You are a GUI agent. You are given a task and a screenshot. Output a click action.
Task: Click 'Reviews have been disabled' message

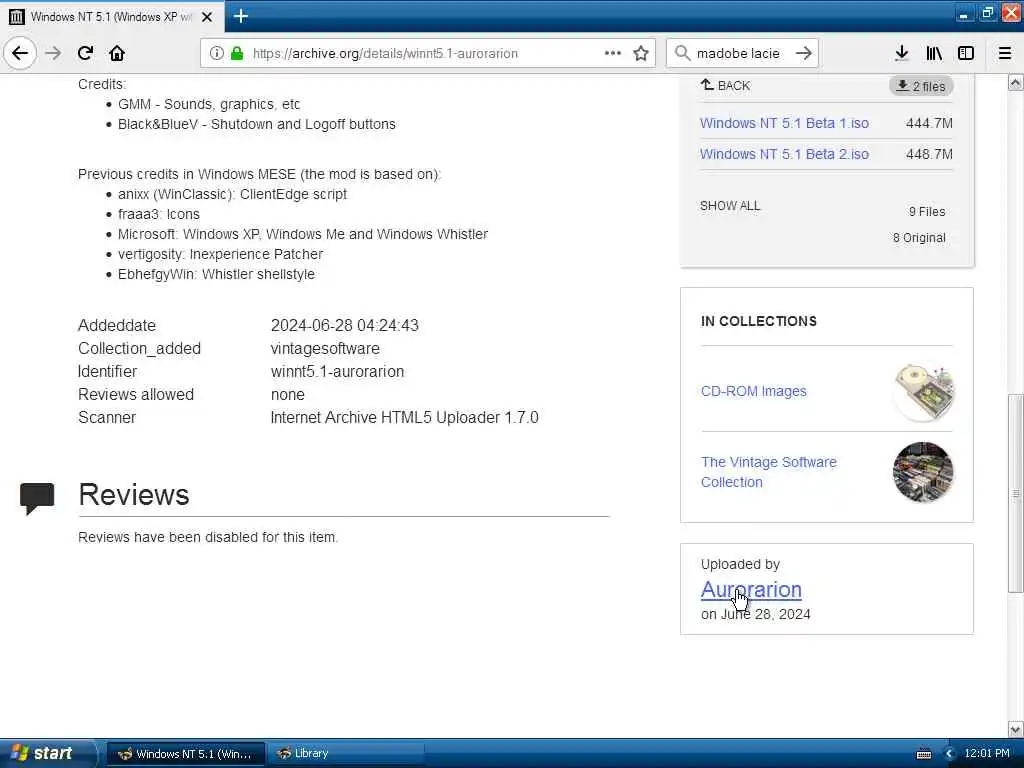pos(208,537)
